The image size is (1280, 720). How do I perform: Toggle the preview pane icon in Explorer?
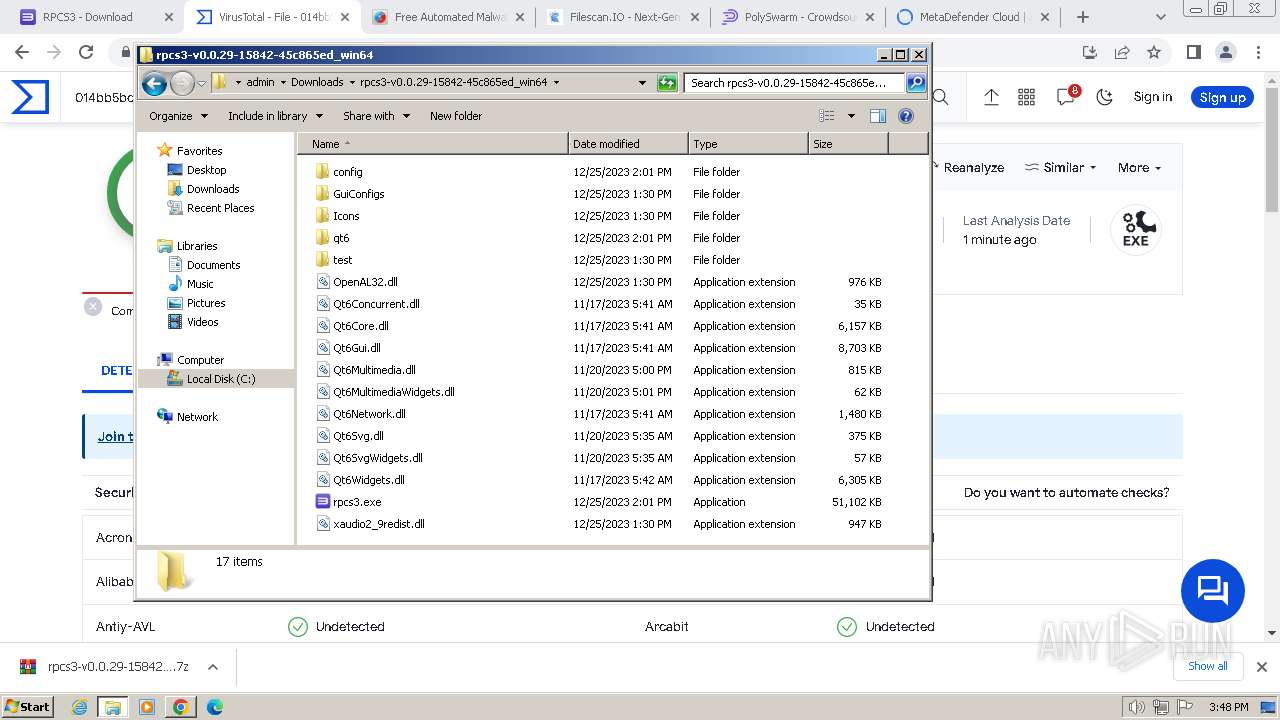(x=878, y=116)
